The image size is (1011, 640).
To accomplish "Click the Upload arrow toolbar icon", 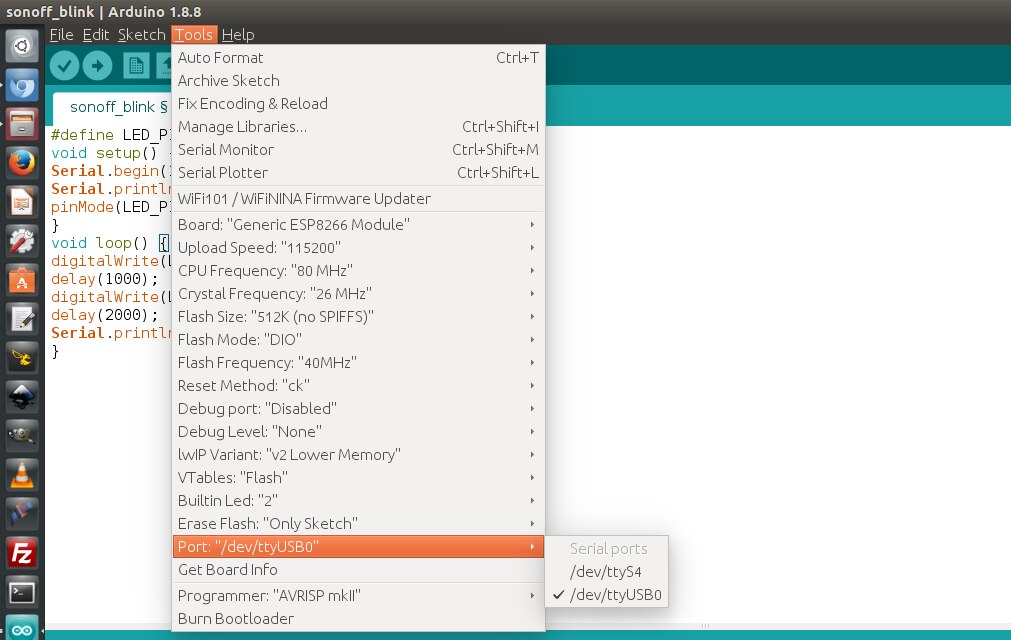I will pos(97,66).
